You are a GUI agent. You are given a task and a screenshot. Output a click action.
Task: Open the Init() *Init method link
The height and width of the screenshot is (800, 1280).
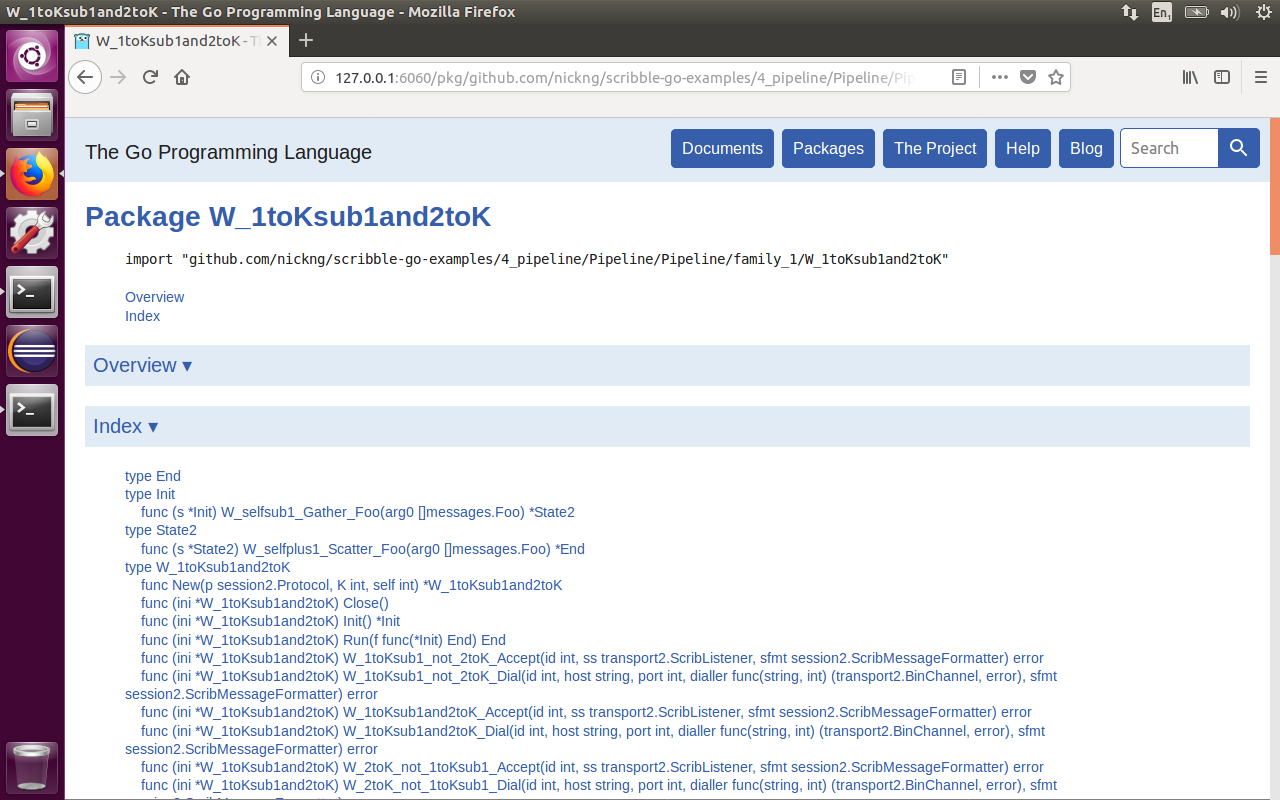point(270,621)
